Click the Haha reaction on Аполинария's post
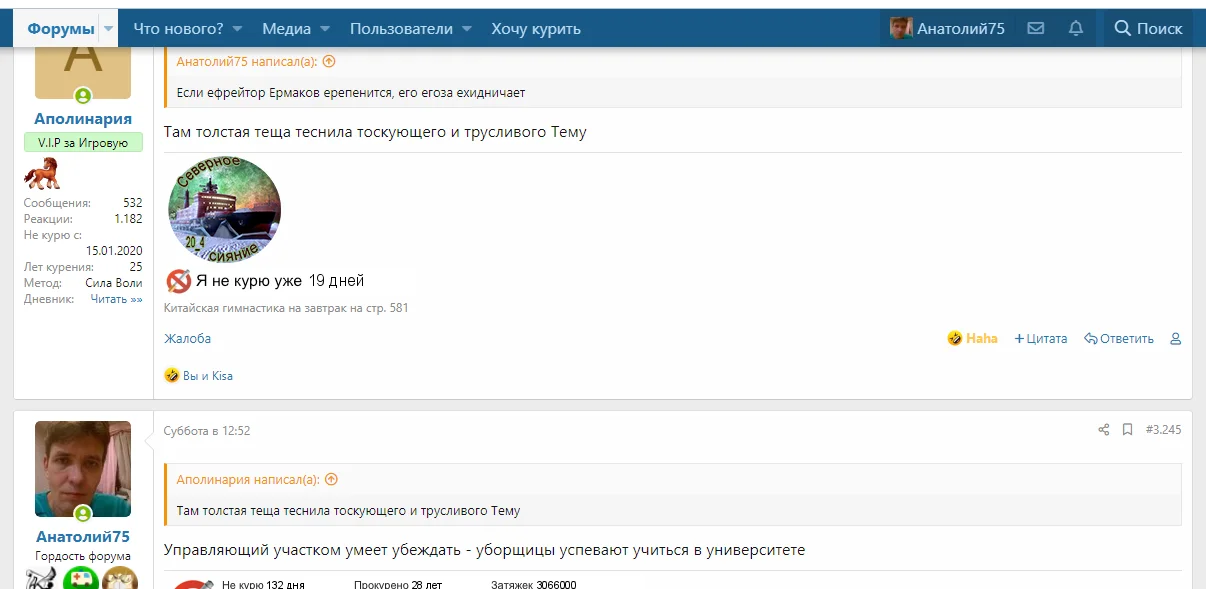The width and height of the screenshot is (1206, 589). (971, 338)
